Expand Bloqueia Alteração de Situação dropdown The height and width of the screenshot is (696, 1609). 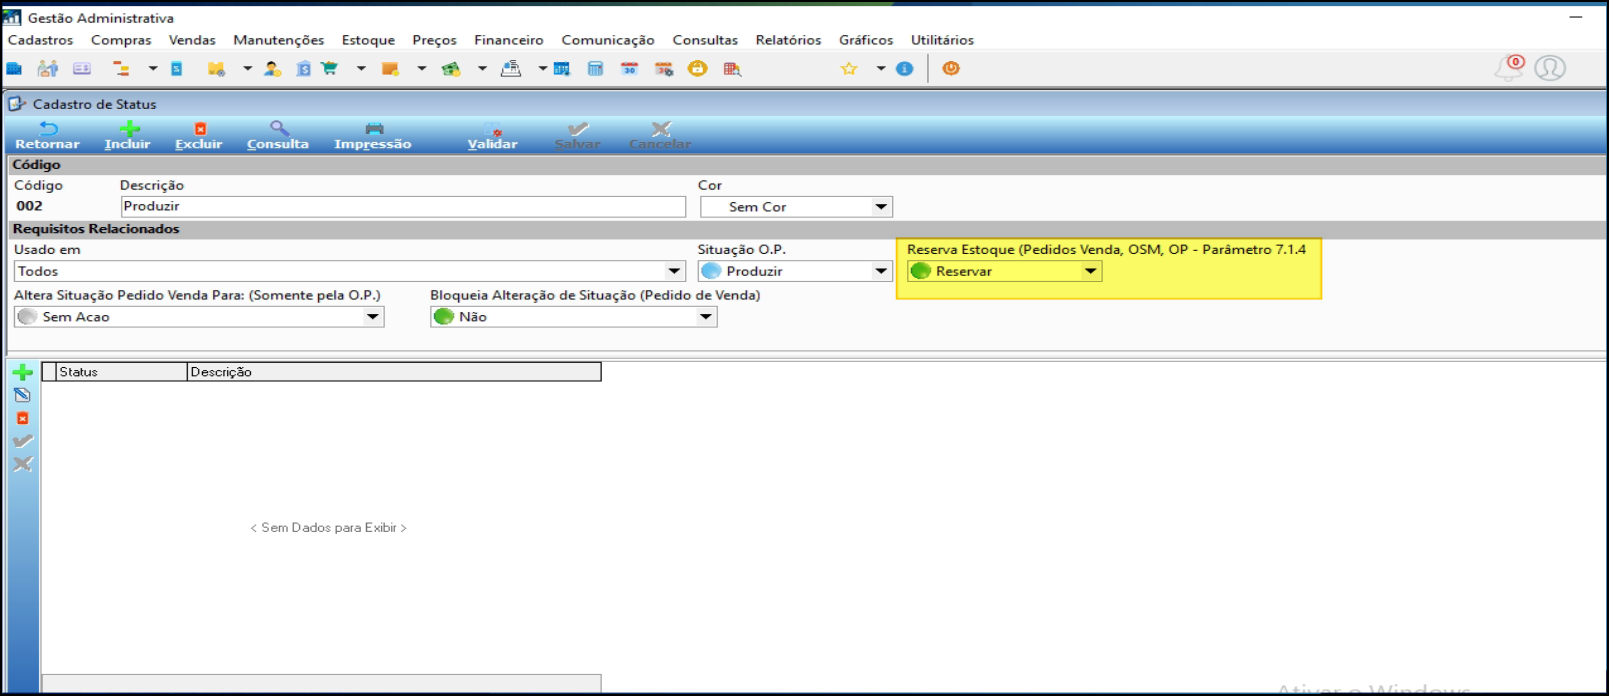706,317
